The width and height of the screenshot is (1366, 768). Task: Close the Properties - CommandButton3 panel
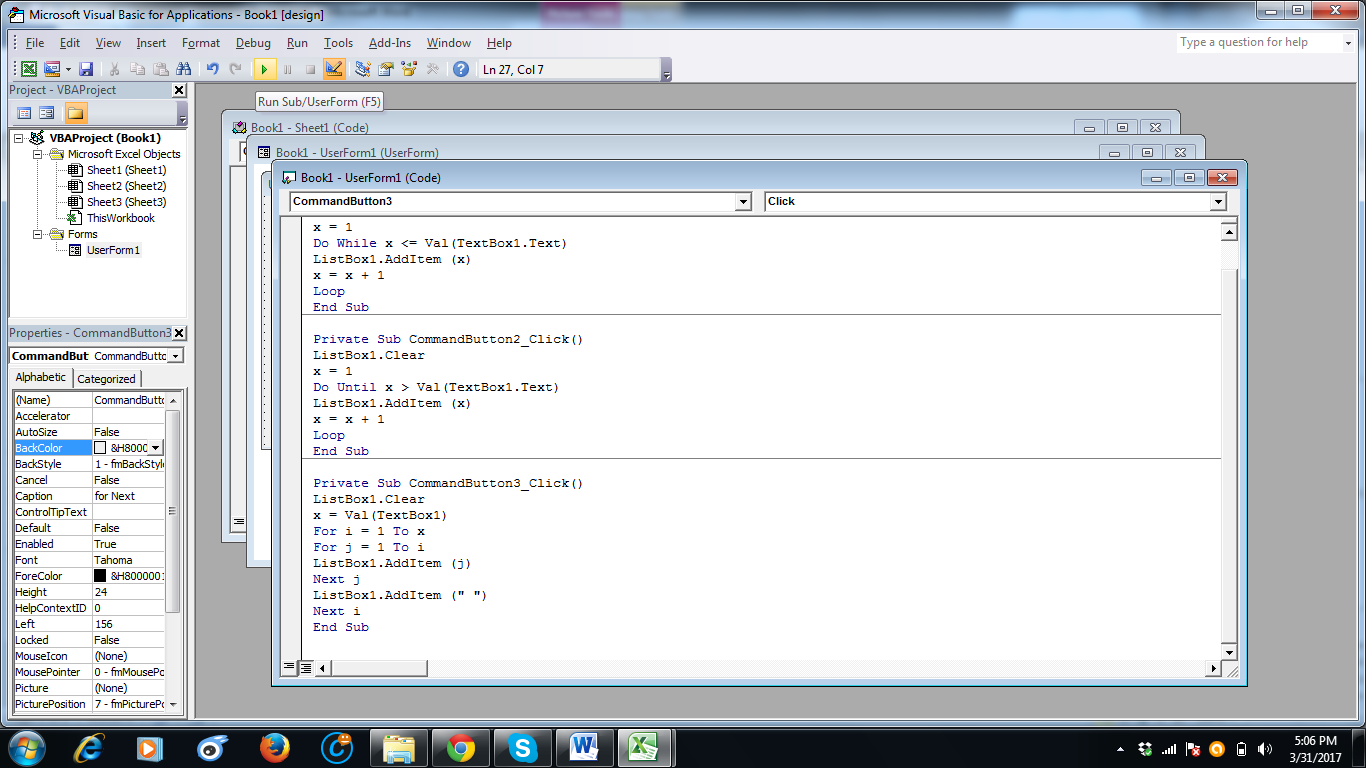179,333
